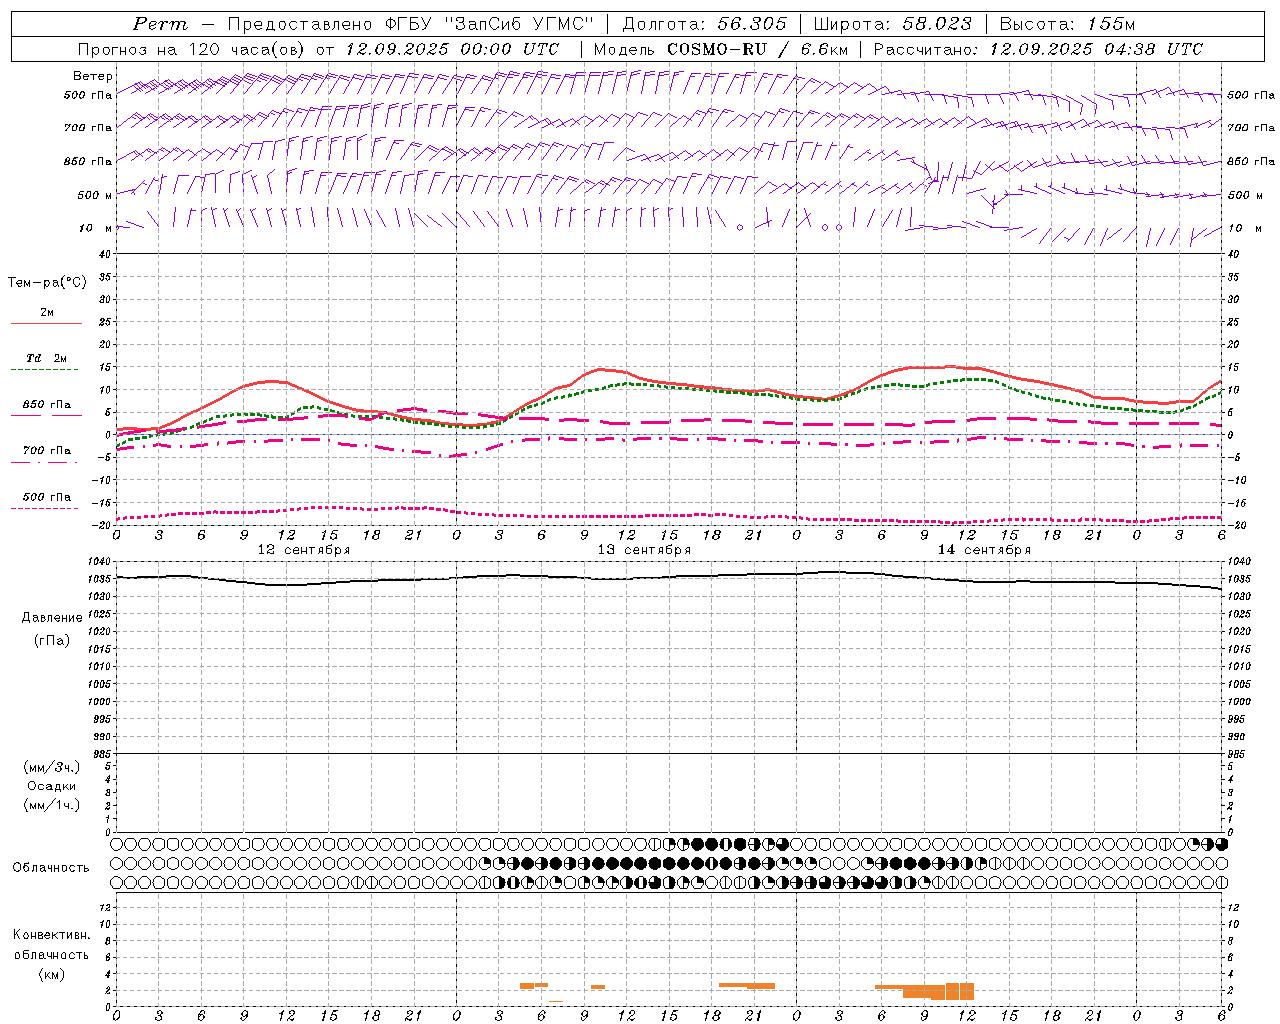The height and width of the screenshot is (1024, 1280).
Task: Click the line sample under "700 гПа" legend
Action: tap(45, 462)
